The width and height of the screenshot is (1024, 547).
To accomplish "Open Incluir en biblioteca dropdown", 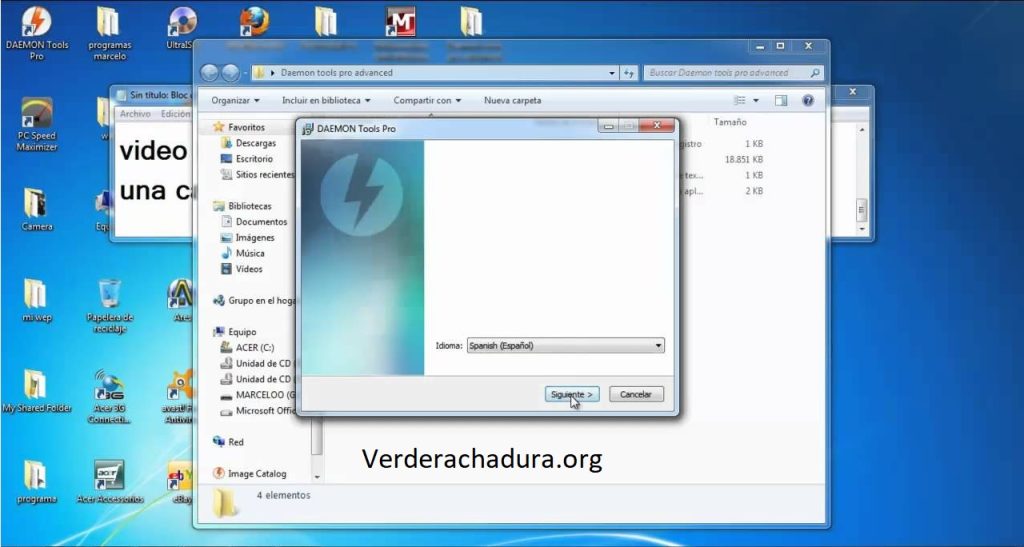I will pos(326,101).
